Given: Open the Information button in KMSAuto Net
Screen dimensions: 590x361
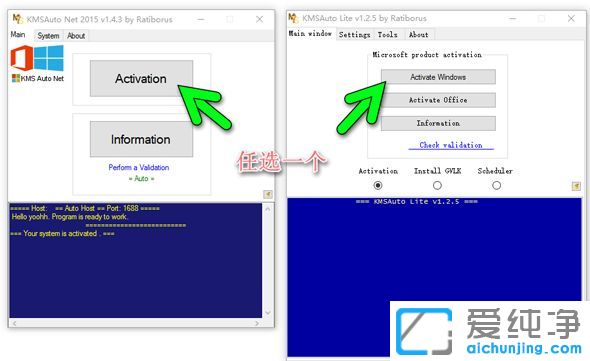Looking at the screenshot, I should click(141, 139).
